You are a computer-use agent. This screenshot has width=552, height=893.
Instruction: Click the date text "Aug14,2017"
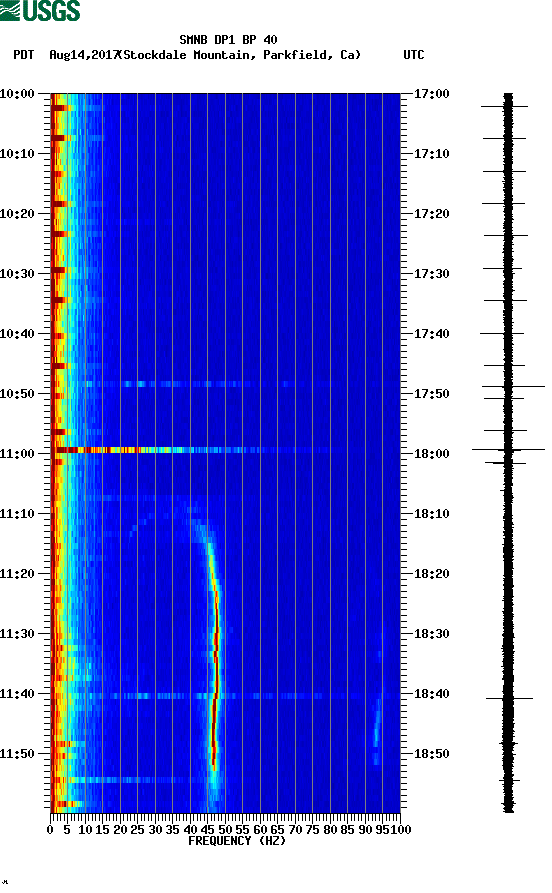[84, 55]
